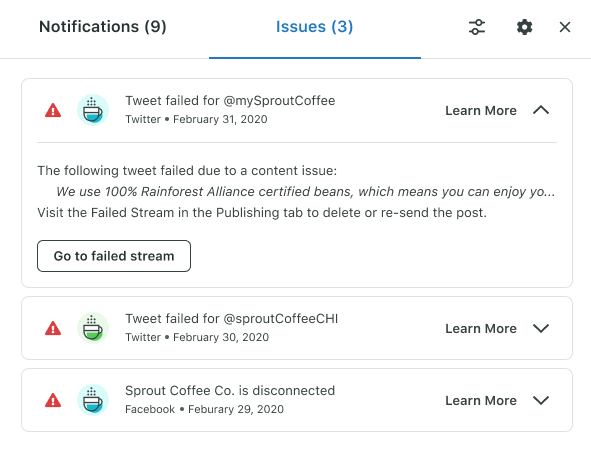This screenshot has height=454, width=591.
Task: Click the 'Twitter • February 31, 2020' line
Action: pos(196,119)
